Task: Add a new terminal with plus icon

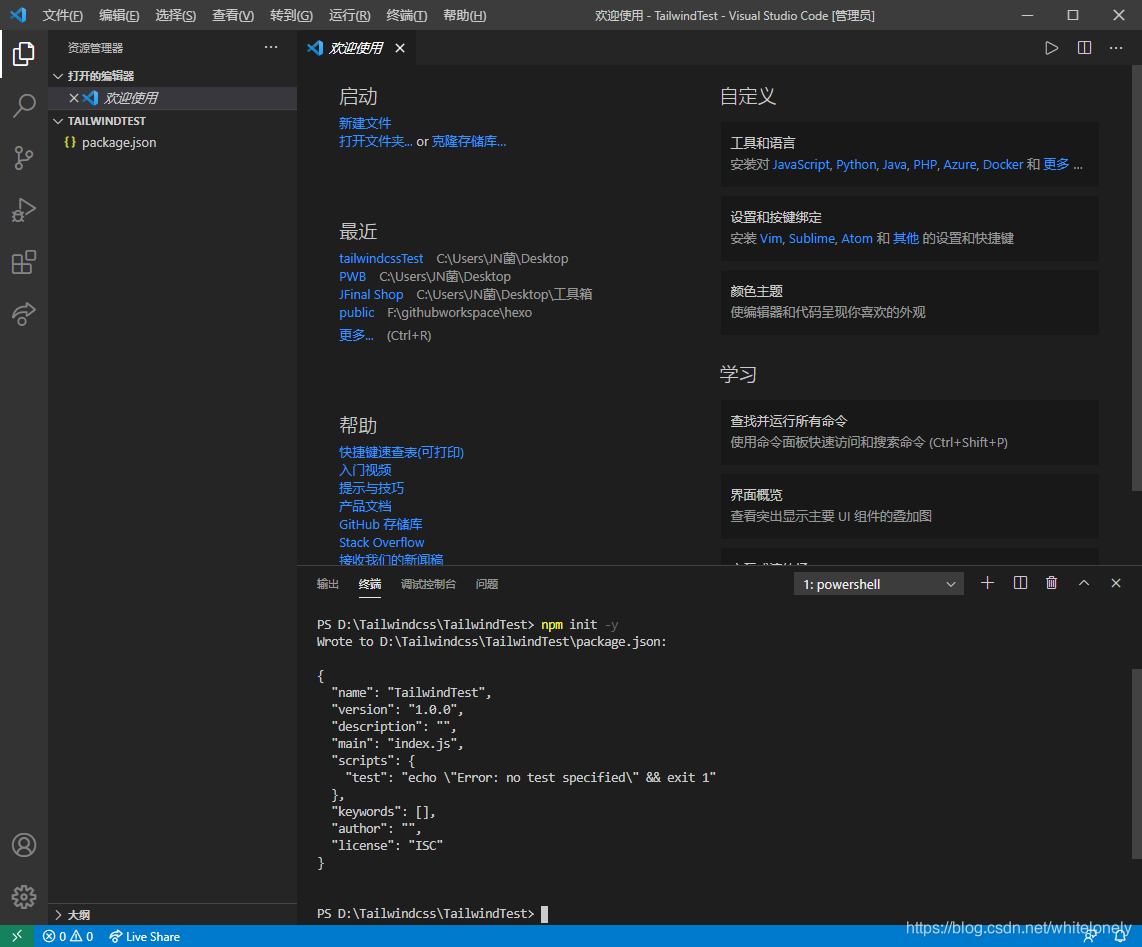Action: coord(987,583)
